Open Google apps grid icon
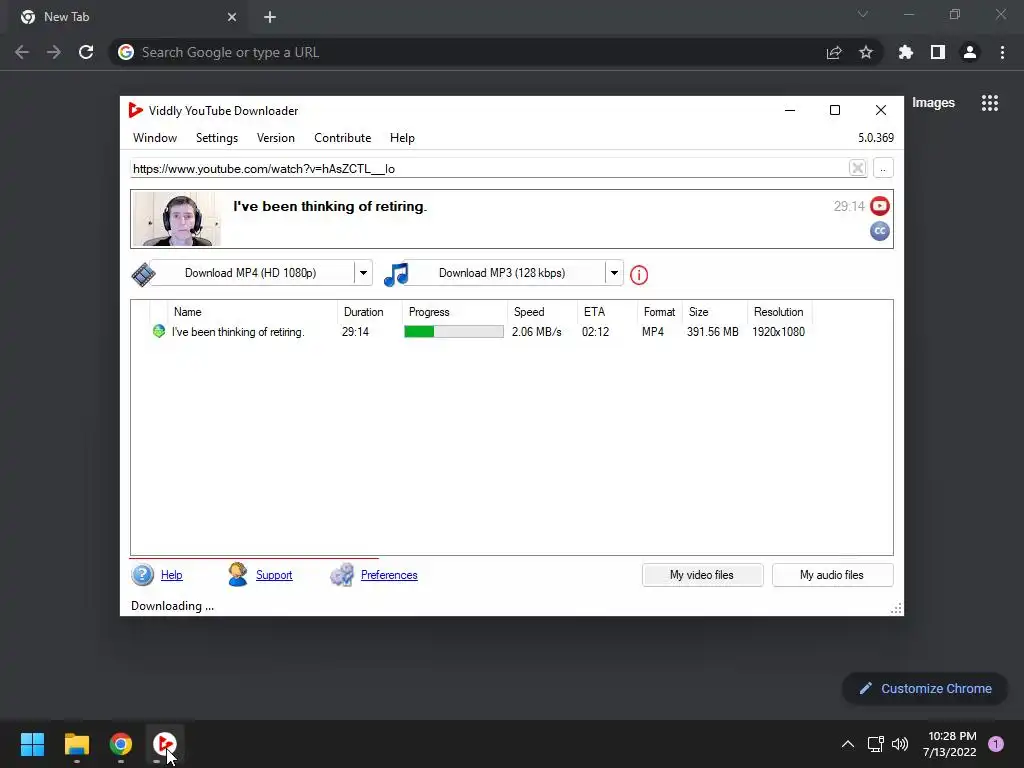 pos(990,103)
